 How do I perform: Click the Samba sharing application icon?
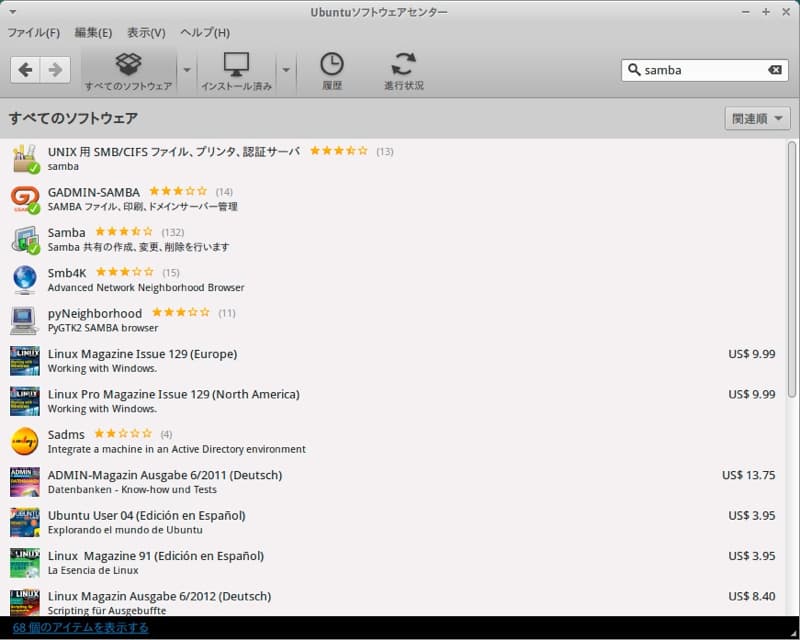(x=25, y=239)
